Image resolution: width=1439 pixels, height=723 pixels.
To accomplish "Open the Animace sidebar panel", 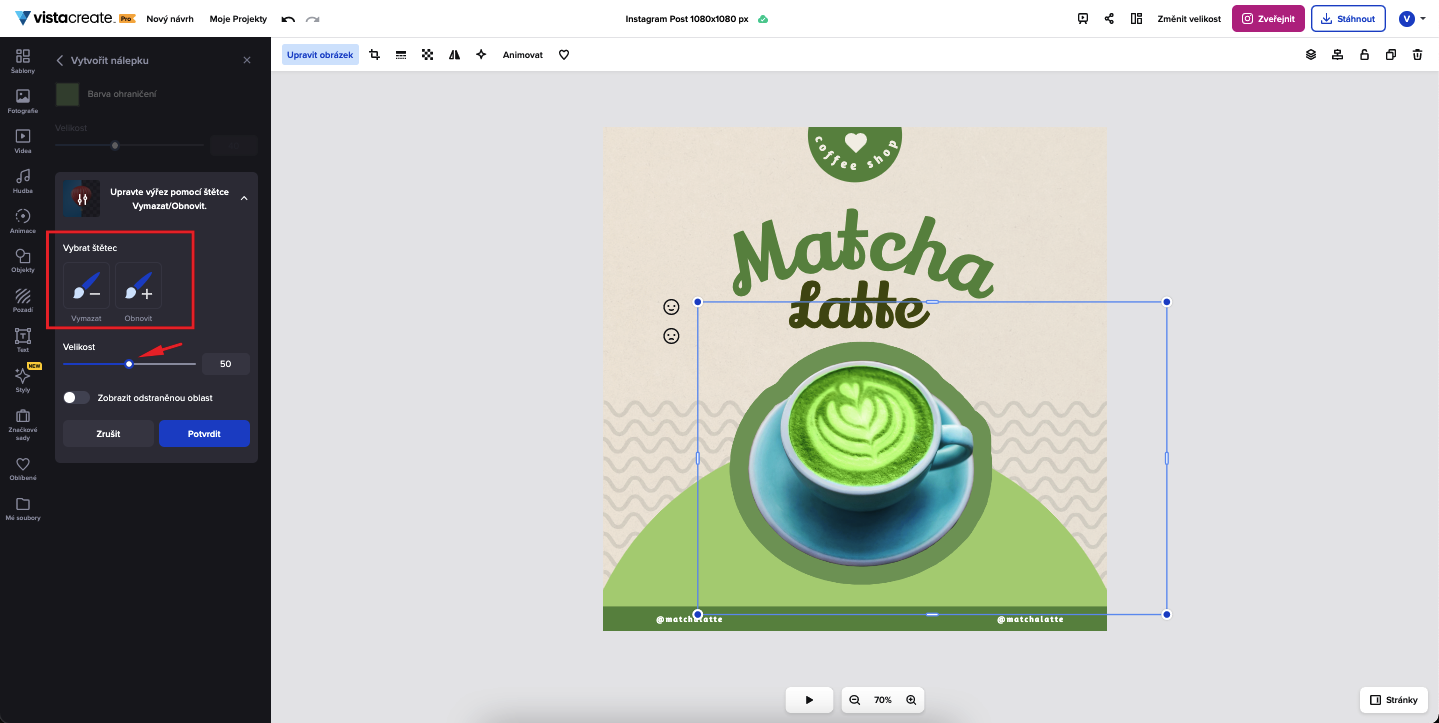I will click(23, 220).
